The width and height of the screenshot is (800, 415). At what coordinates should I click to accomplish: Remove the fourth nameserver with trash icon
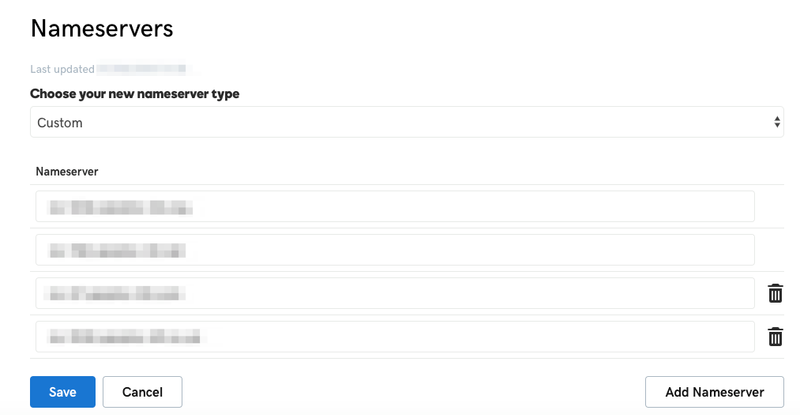[x=775, y=336]
